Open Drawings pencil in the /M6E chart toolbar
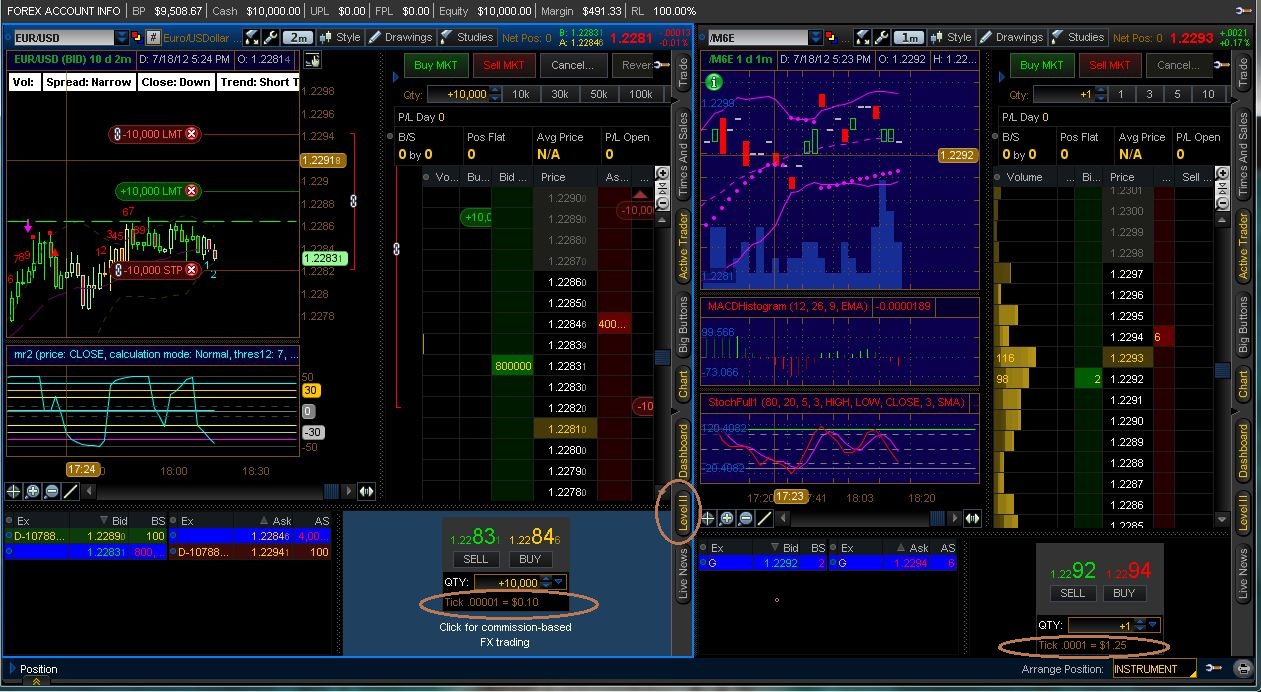This screenshot has height=692, width=1261. pyautogui.click(x=1012, y=37)
